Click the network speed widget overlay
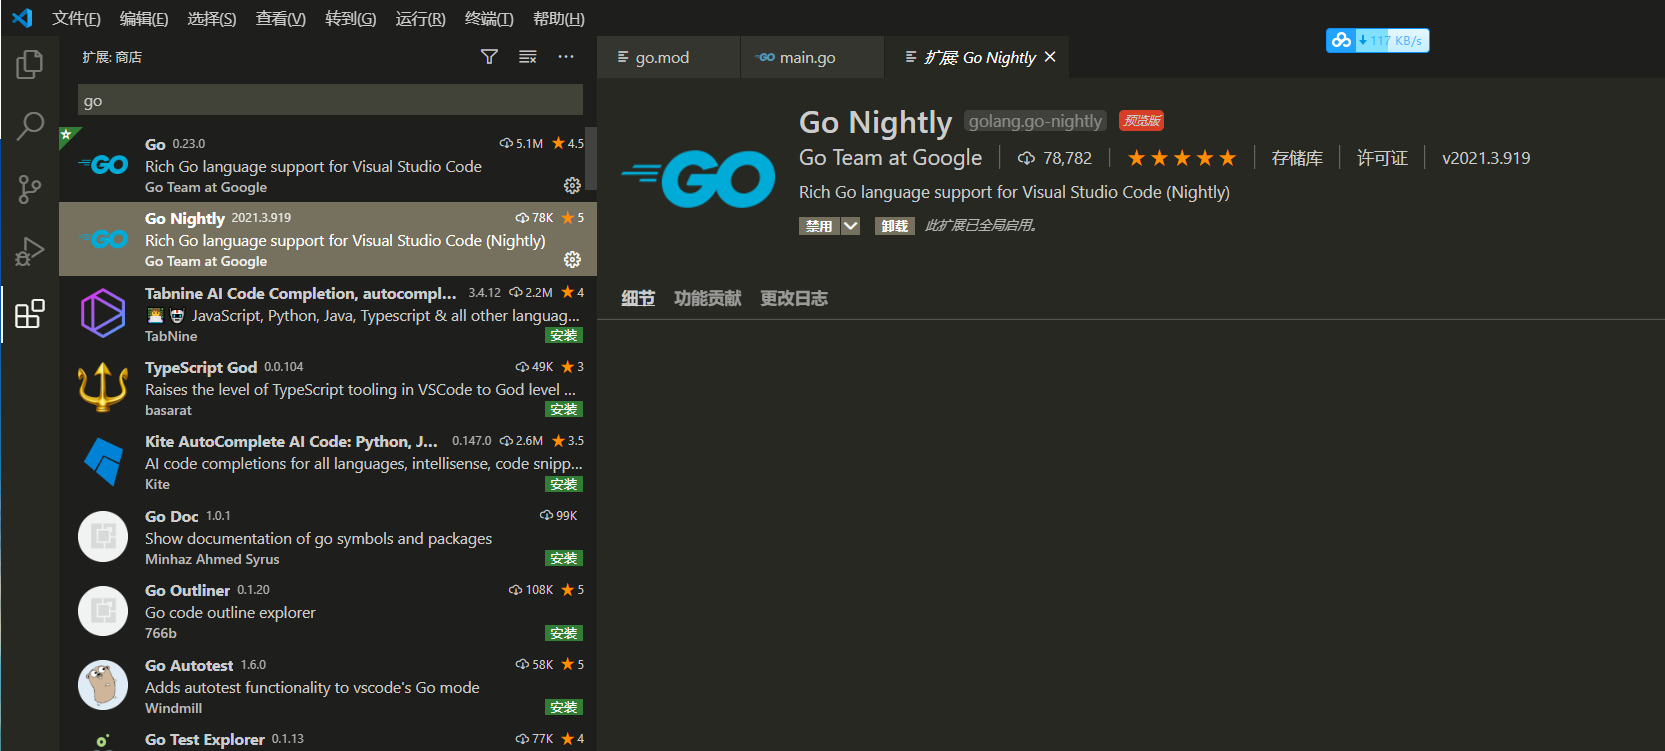This screenshot has height=751, width=1665. [x=1377, y=40]
